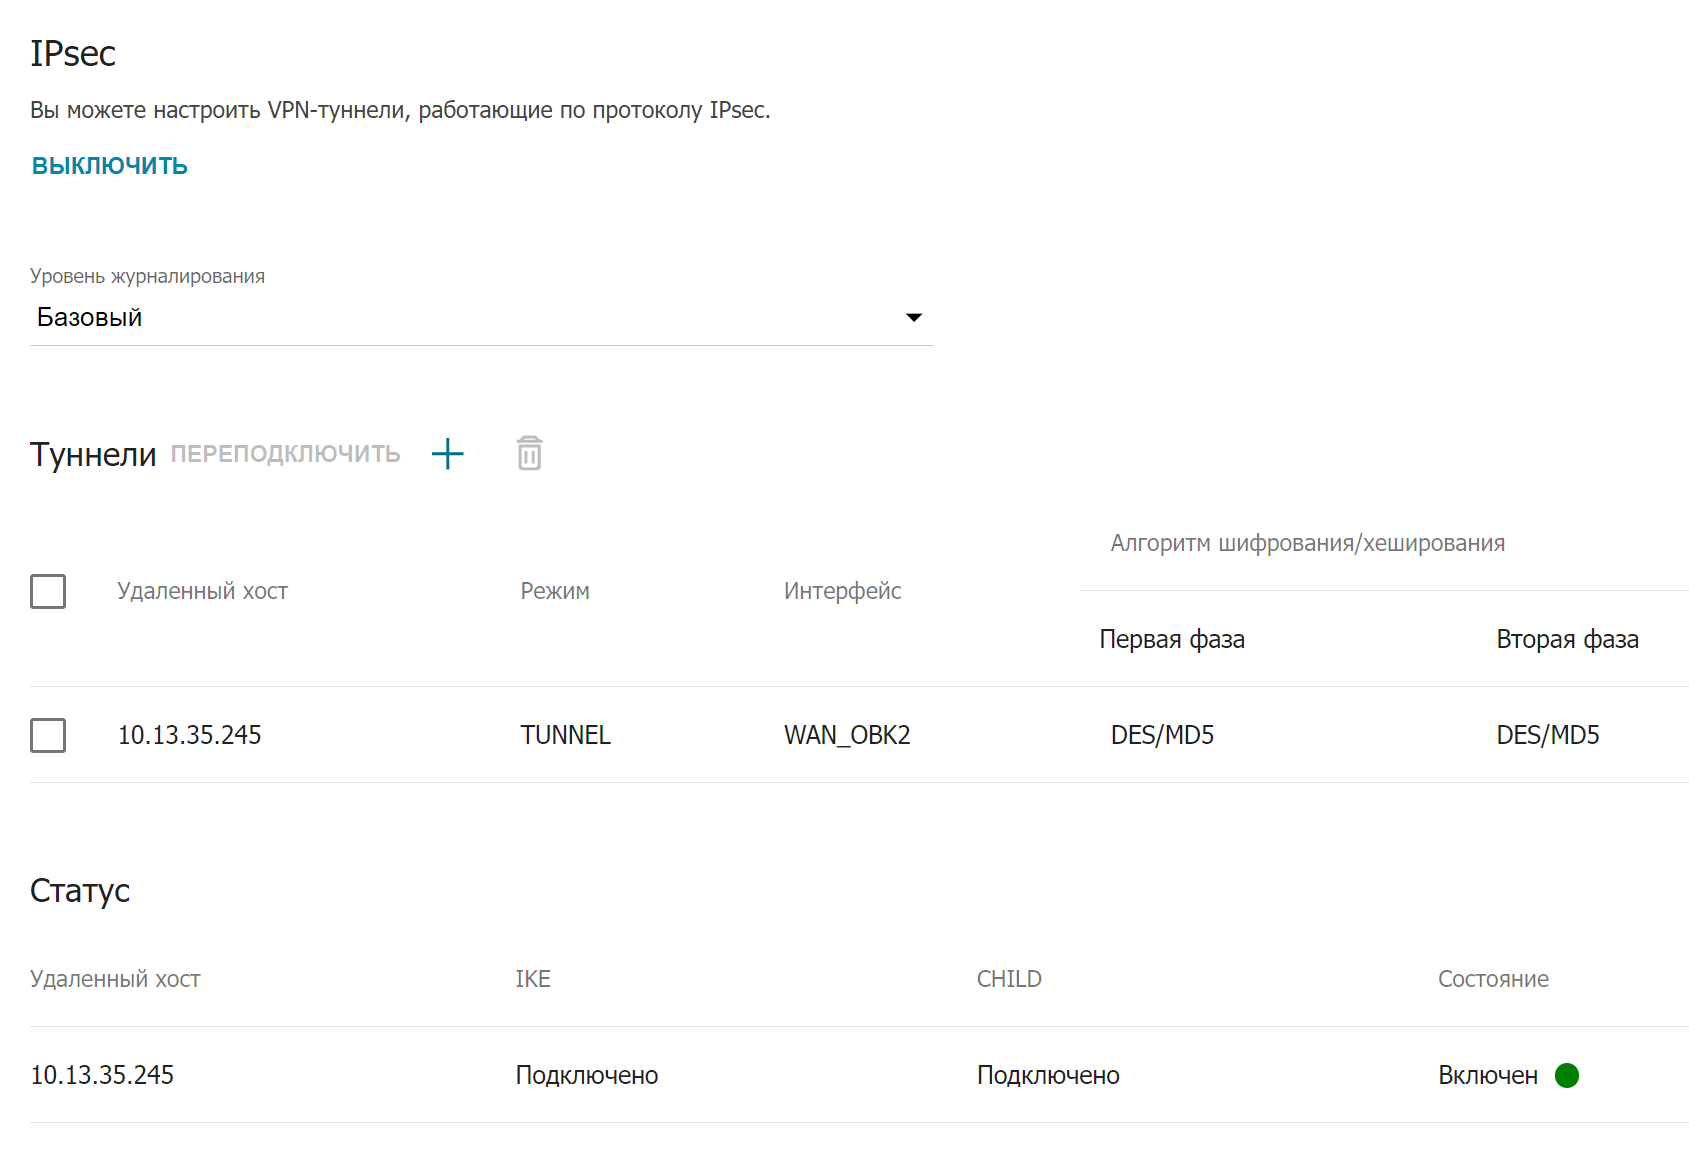Click second phase DES/MD5 value

[1547, 735]
